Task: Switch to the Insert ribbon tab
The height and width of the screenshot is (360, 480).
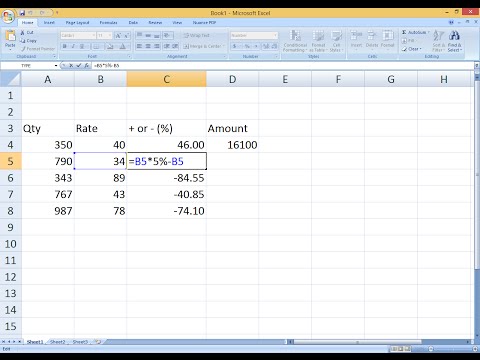Action: click(49, 23)
